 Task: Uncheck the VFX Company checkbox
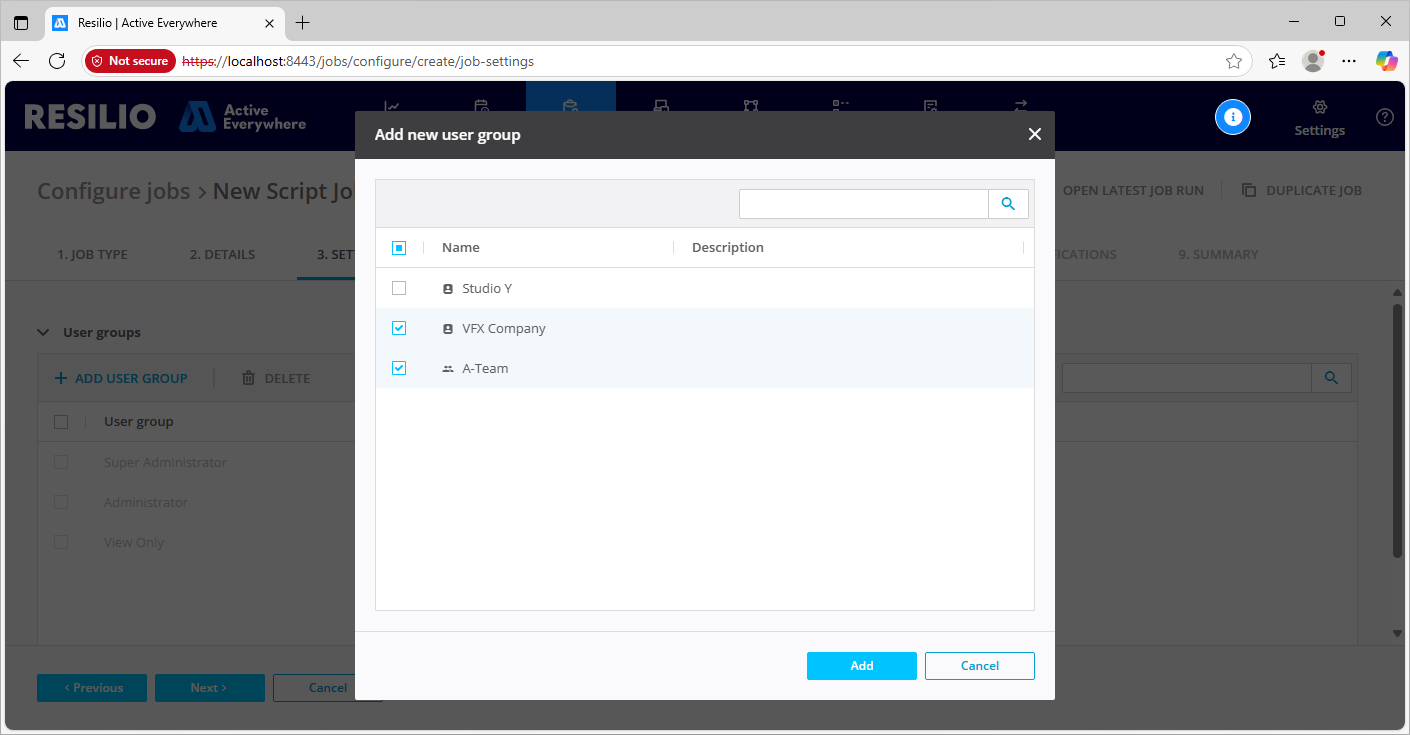(x=399, y=328)
